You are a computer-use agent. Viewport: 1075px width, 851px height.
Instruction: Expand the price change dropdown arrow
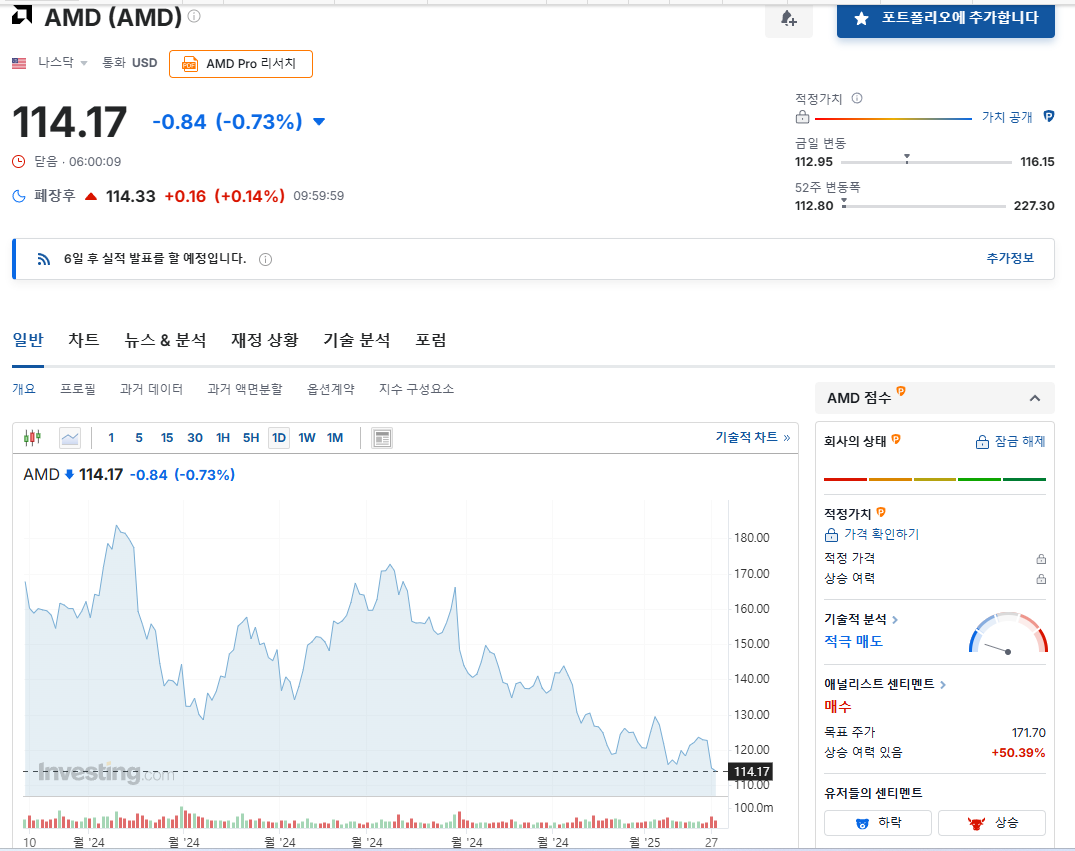[x=318, y=121]
